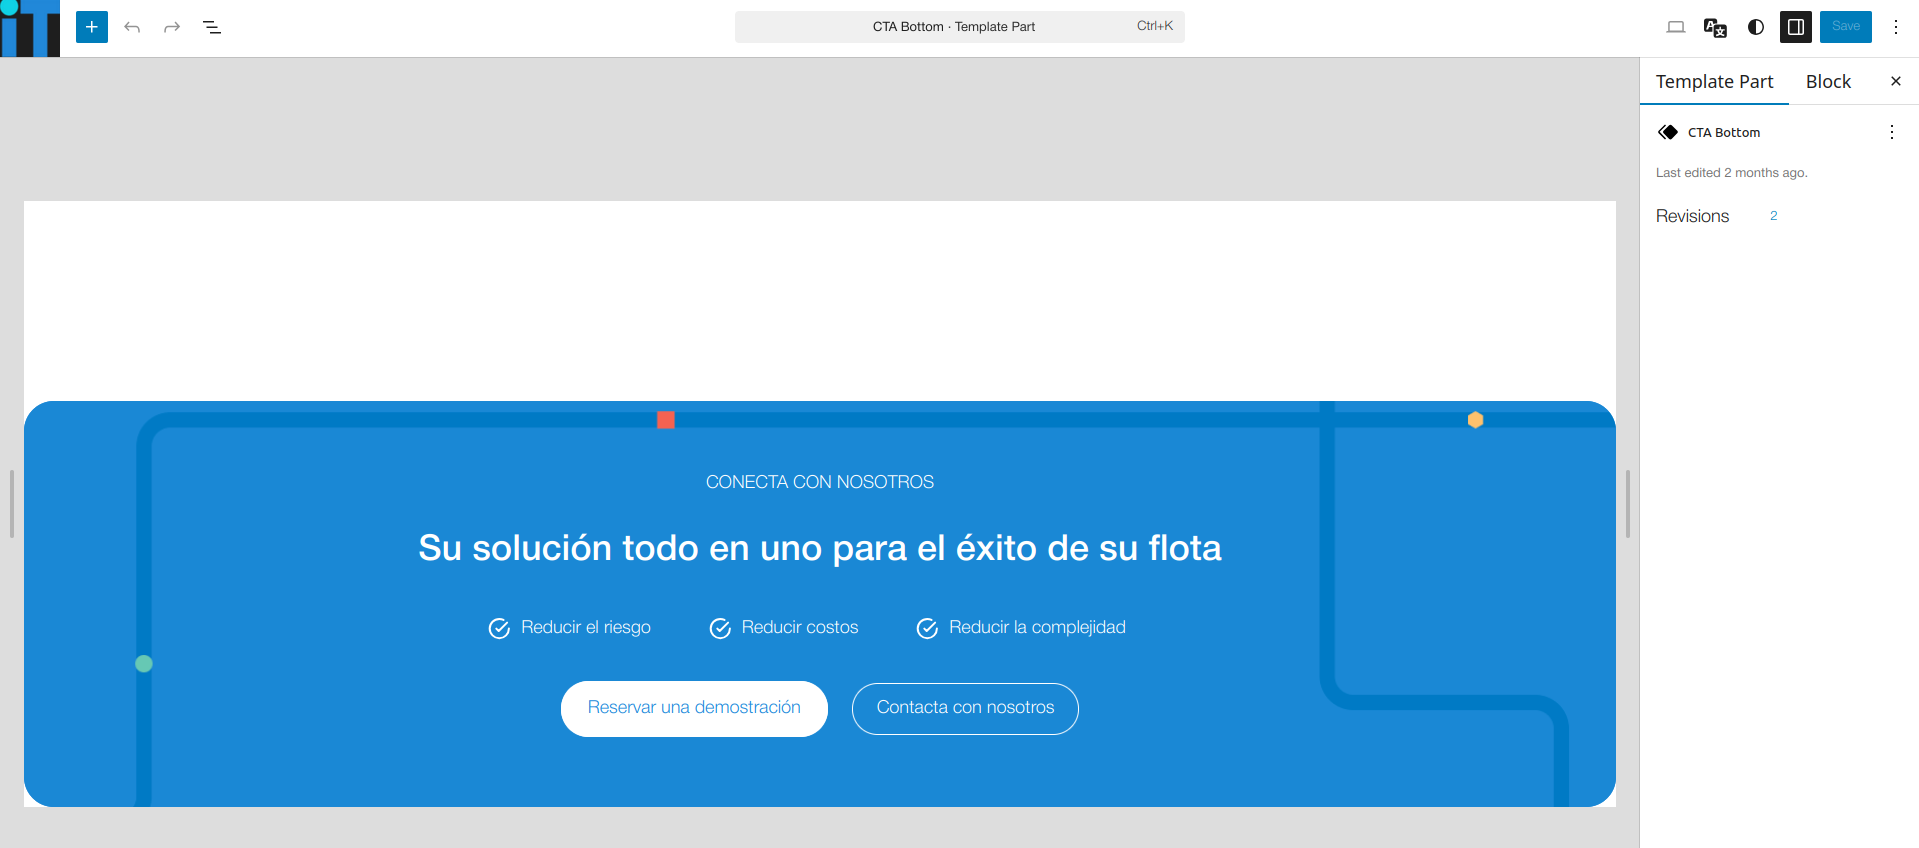The image size is (1919, 848).
Task: Click the 'Reducir costos' check icon
Action: [x=720, y=628]
